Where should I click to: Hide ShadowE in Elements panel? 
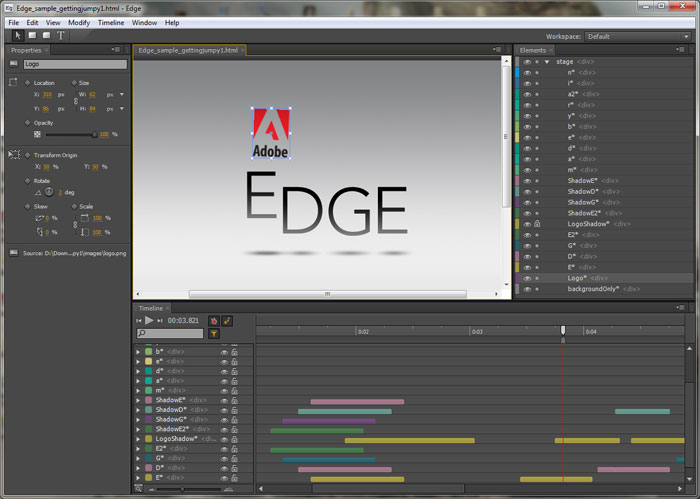[527, 181]
